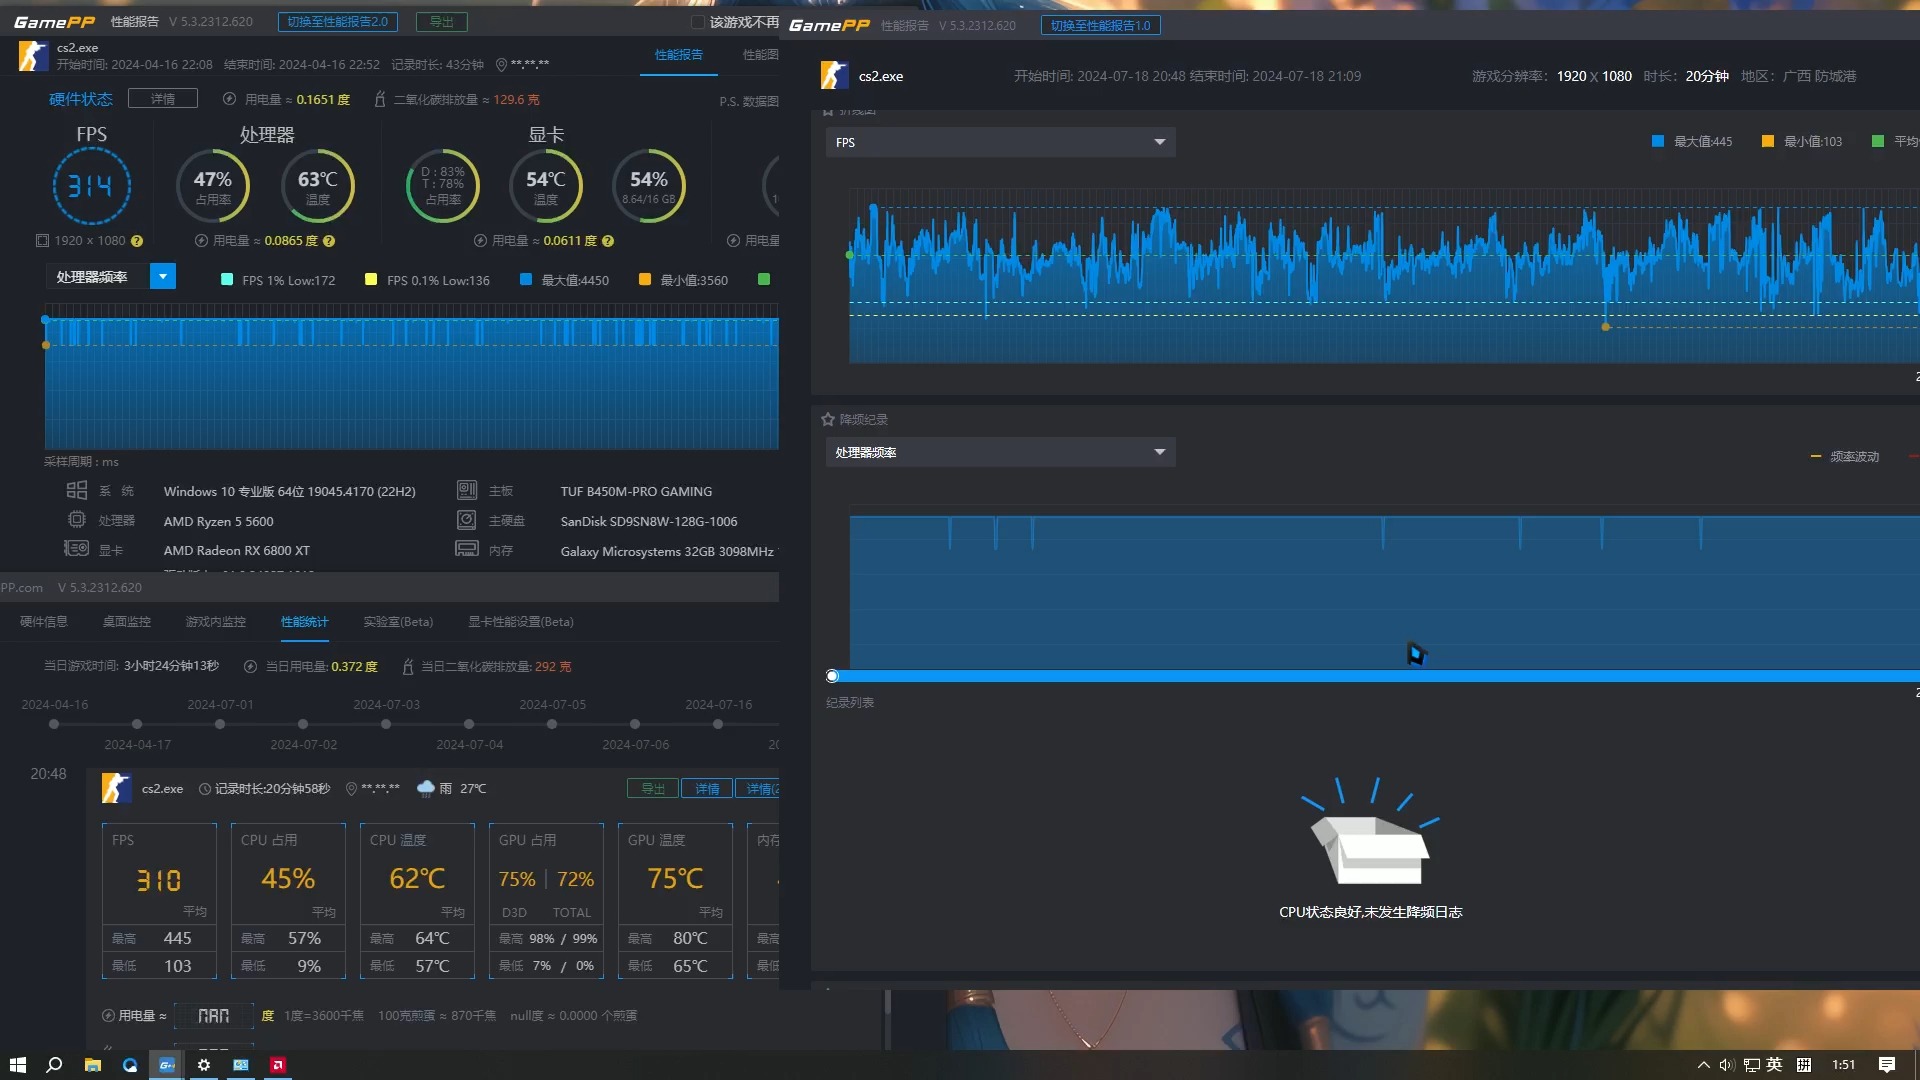Check the 该游戏不再 checkbox at top
Viewport: 1920px width, 1080px height.
click(698, 22)
